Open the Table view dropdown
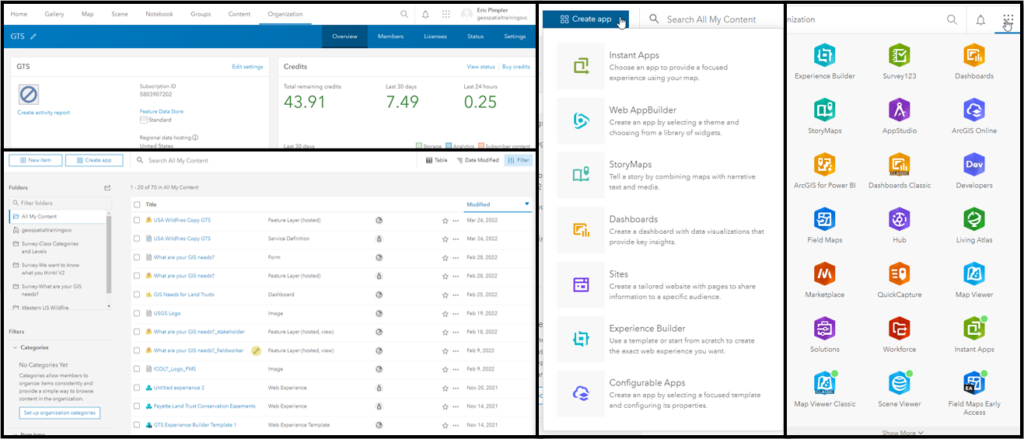1024x439 pixels. (x=436, y=160)
